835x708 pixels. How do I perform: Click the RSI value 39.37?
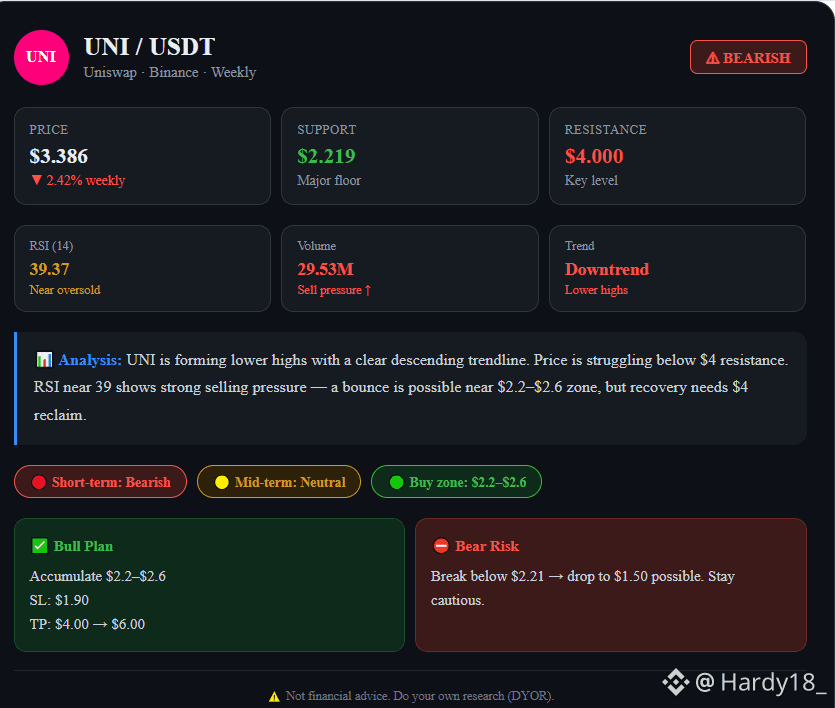click(x=49, y=269)
